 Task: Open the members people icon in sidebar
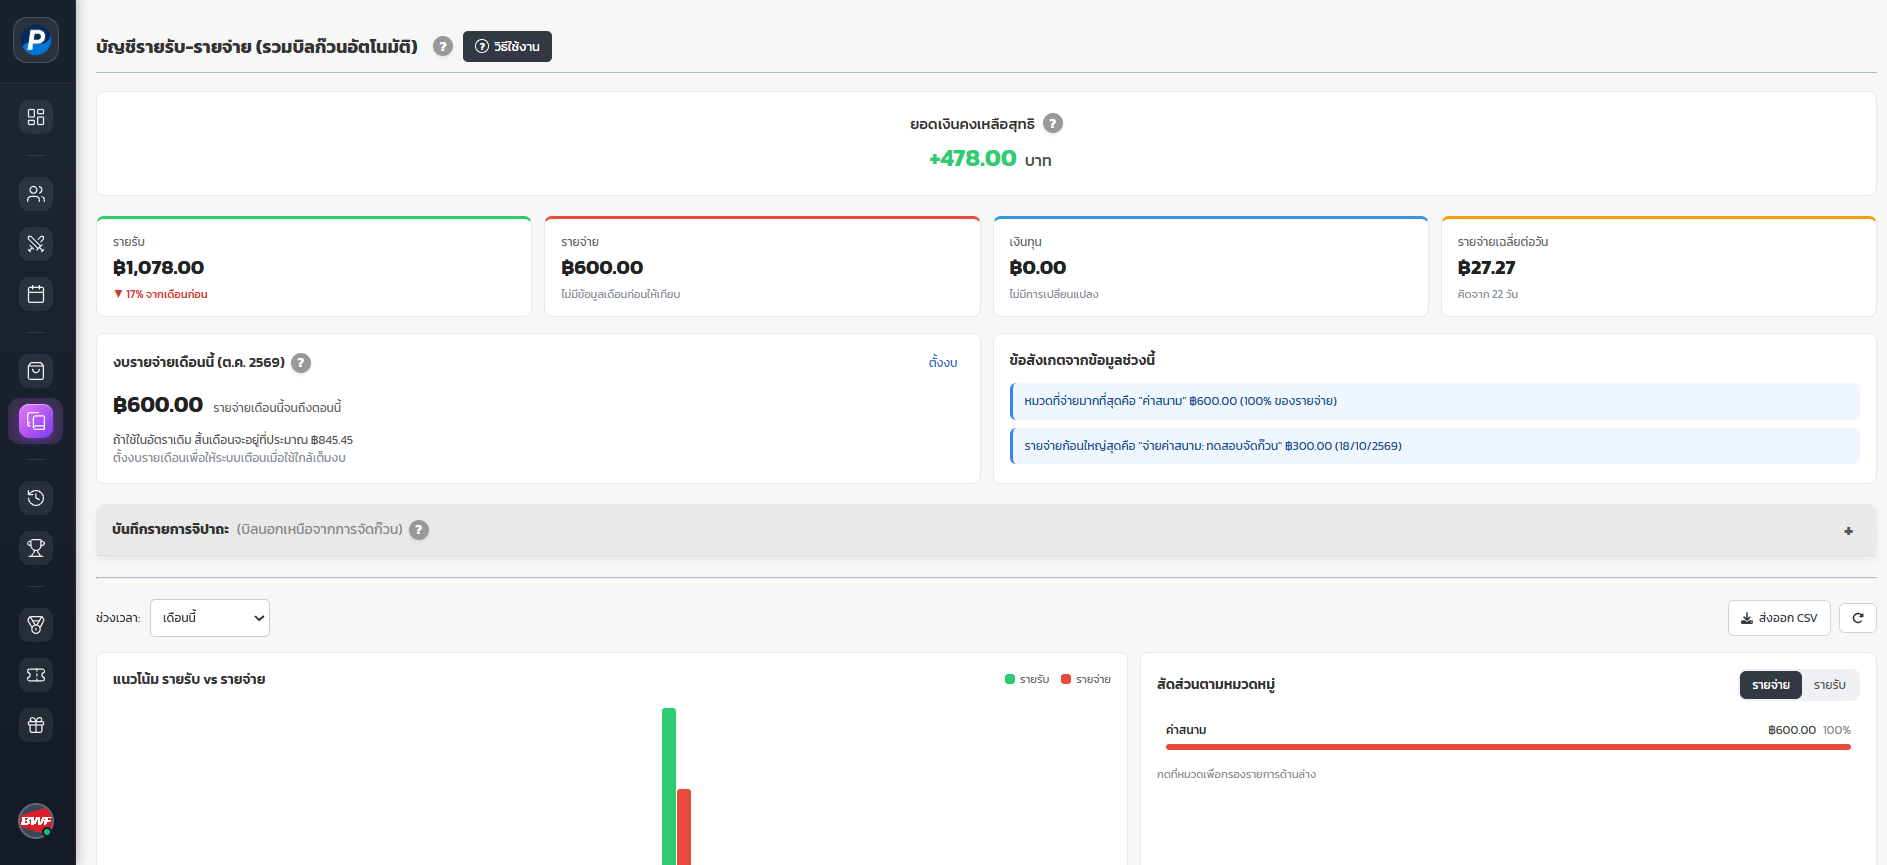(x=36, y=194)
